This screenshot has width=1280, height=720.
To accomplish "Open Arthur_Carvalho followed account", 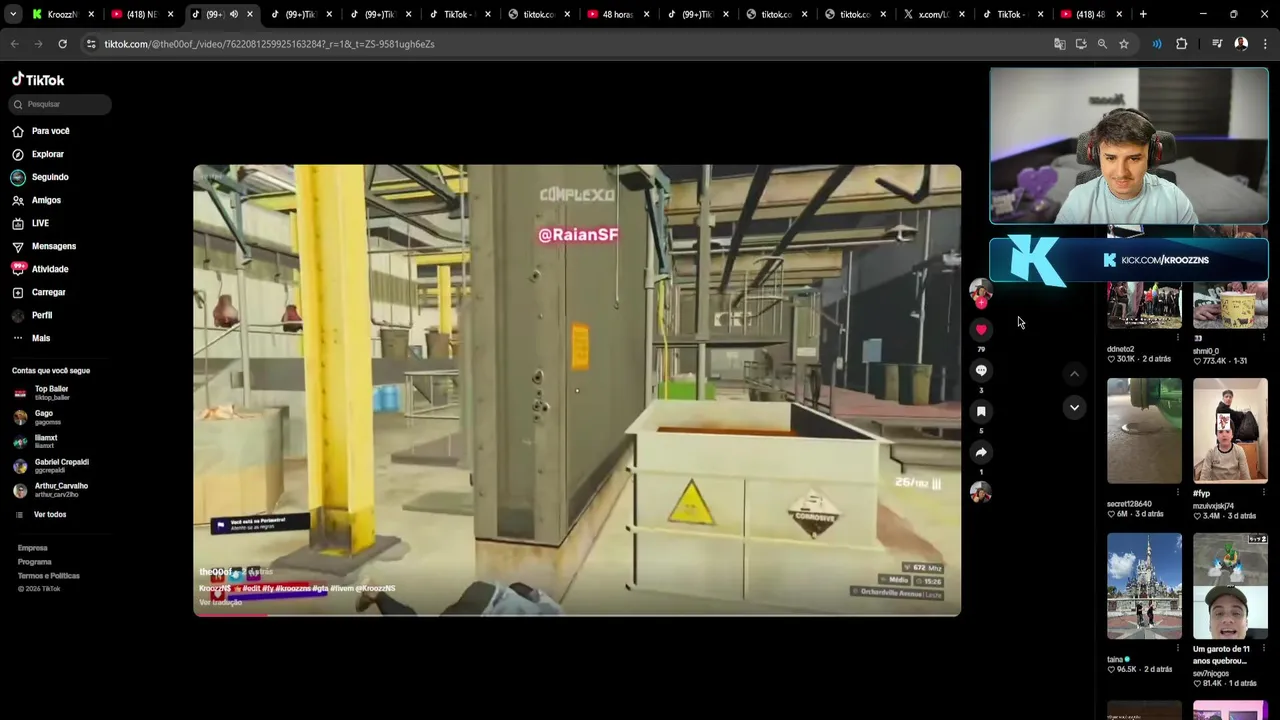I will pos(50,489).
